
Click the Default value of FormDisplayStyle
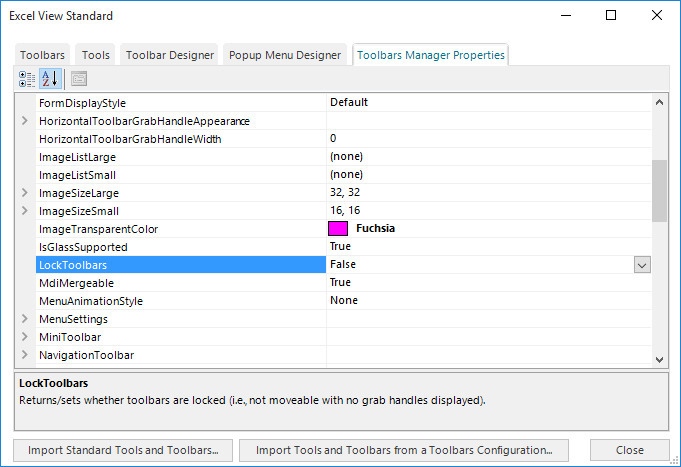coord(349,102)
